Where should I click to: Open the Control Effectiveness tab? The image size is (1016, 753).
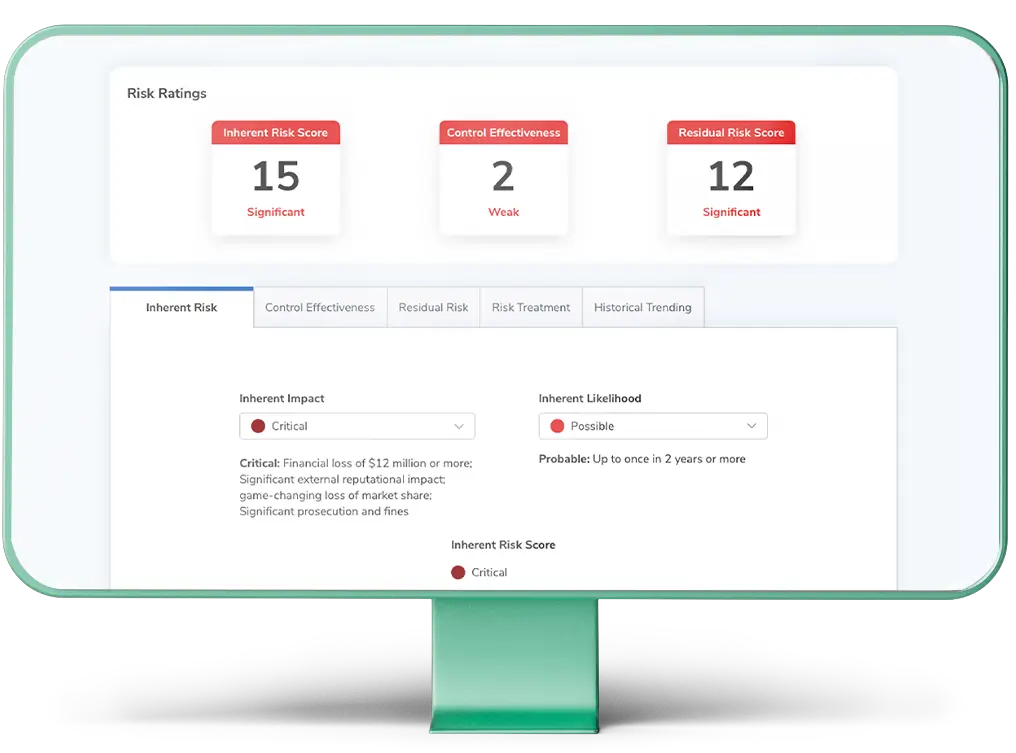(320, 307)
